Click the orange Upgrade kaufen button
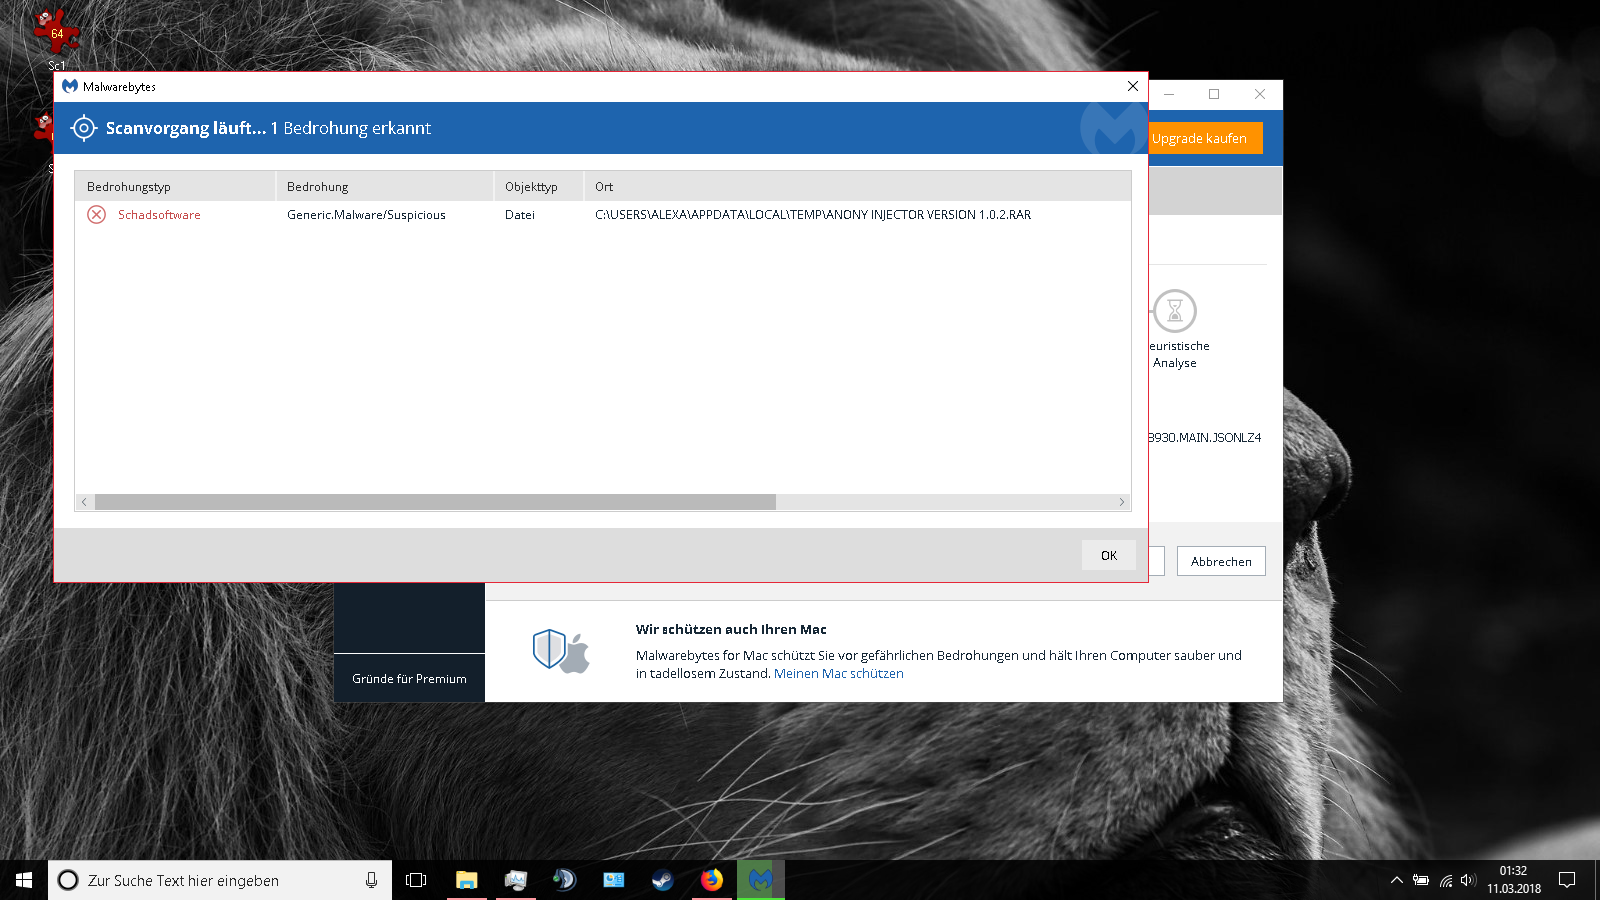Screen dimensions: 1600x900 [1205, 138]
